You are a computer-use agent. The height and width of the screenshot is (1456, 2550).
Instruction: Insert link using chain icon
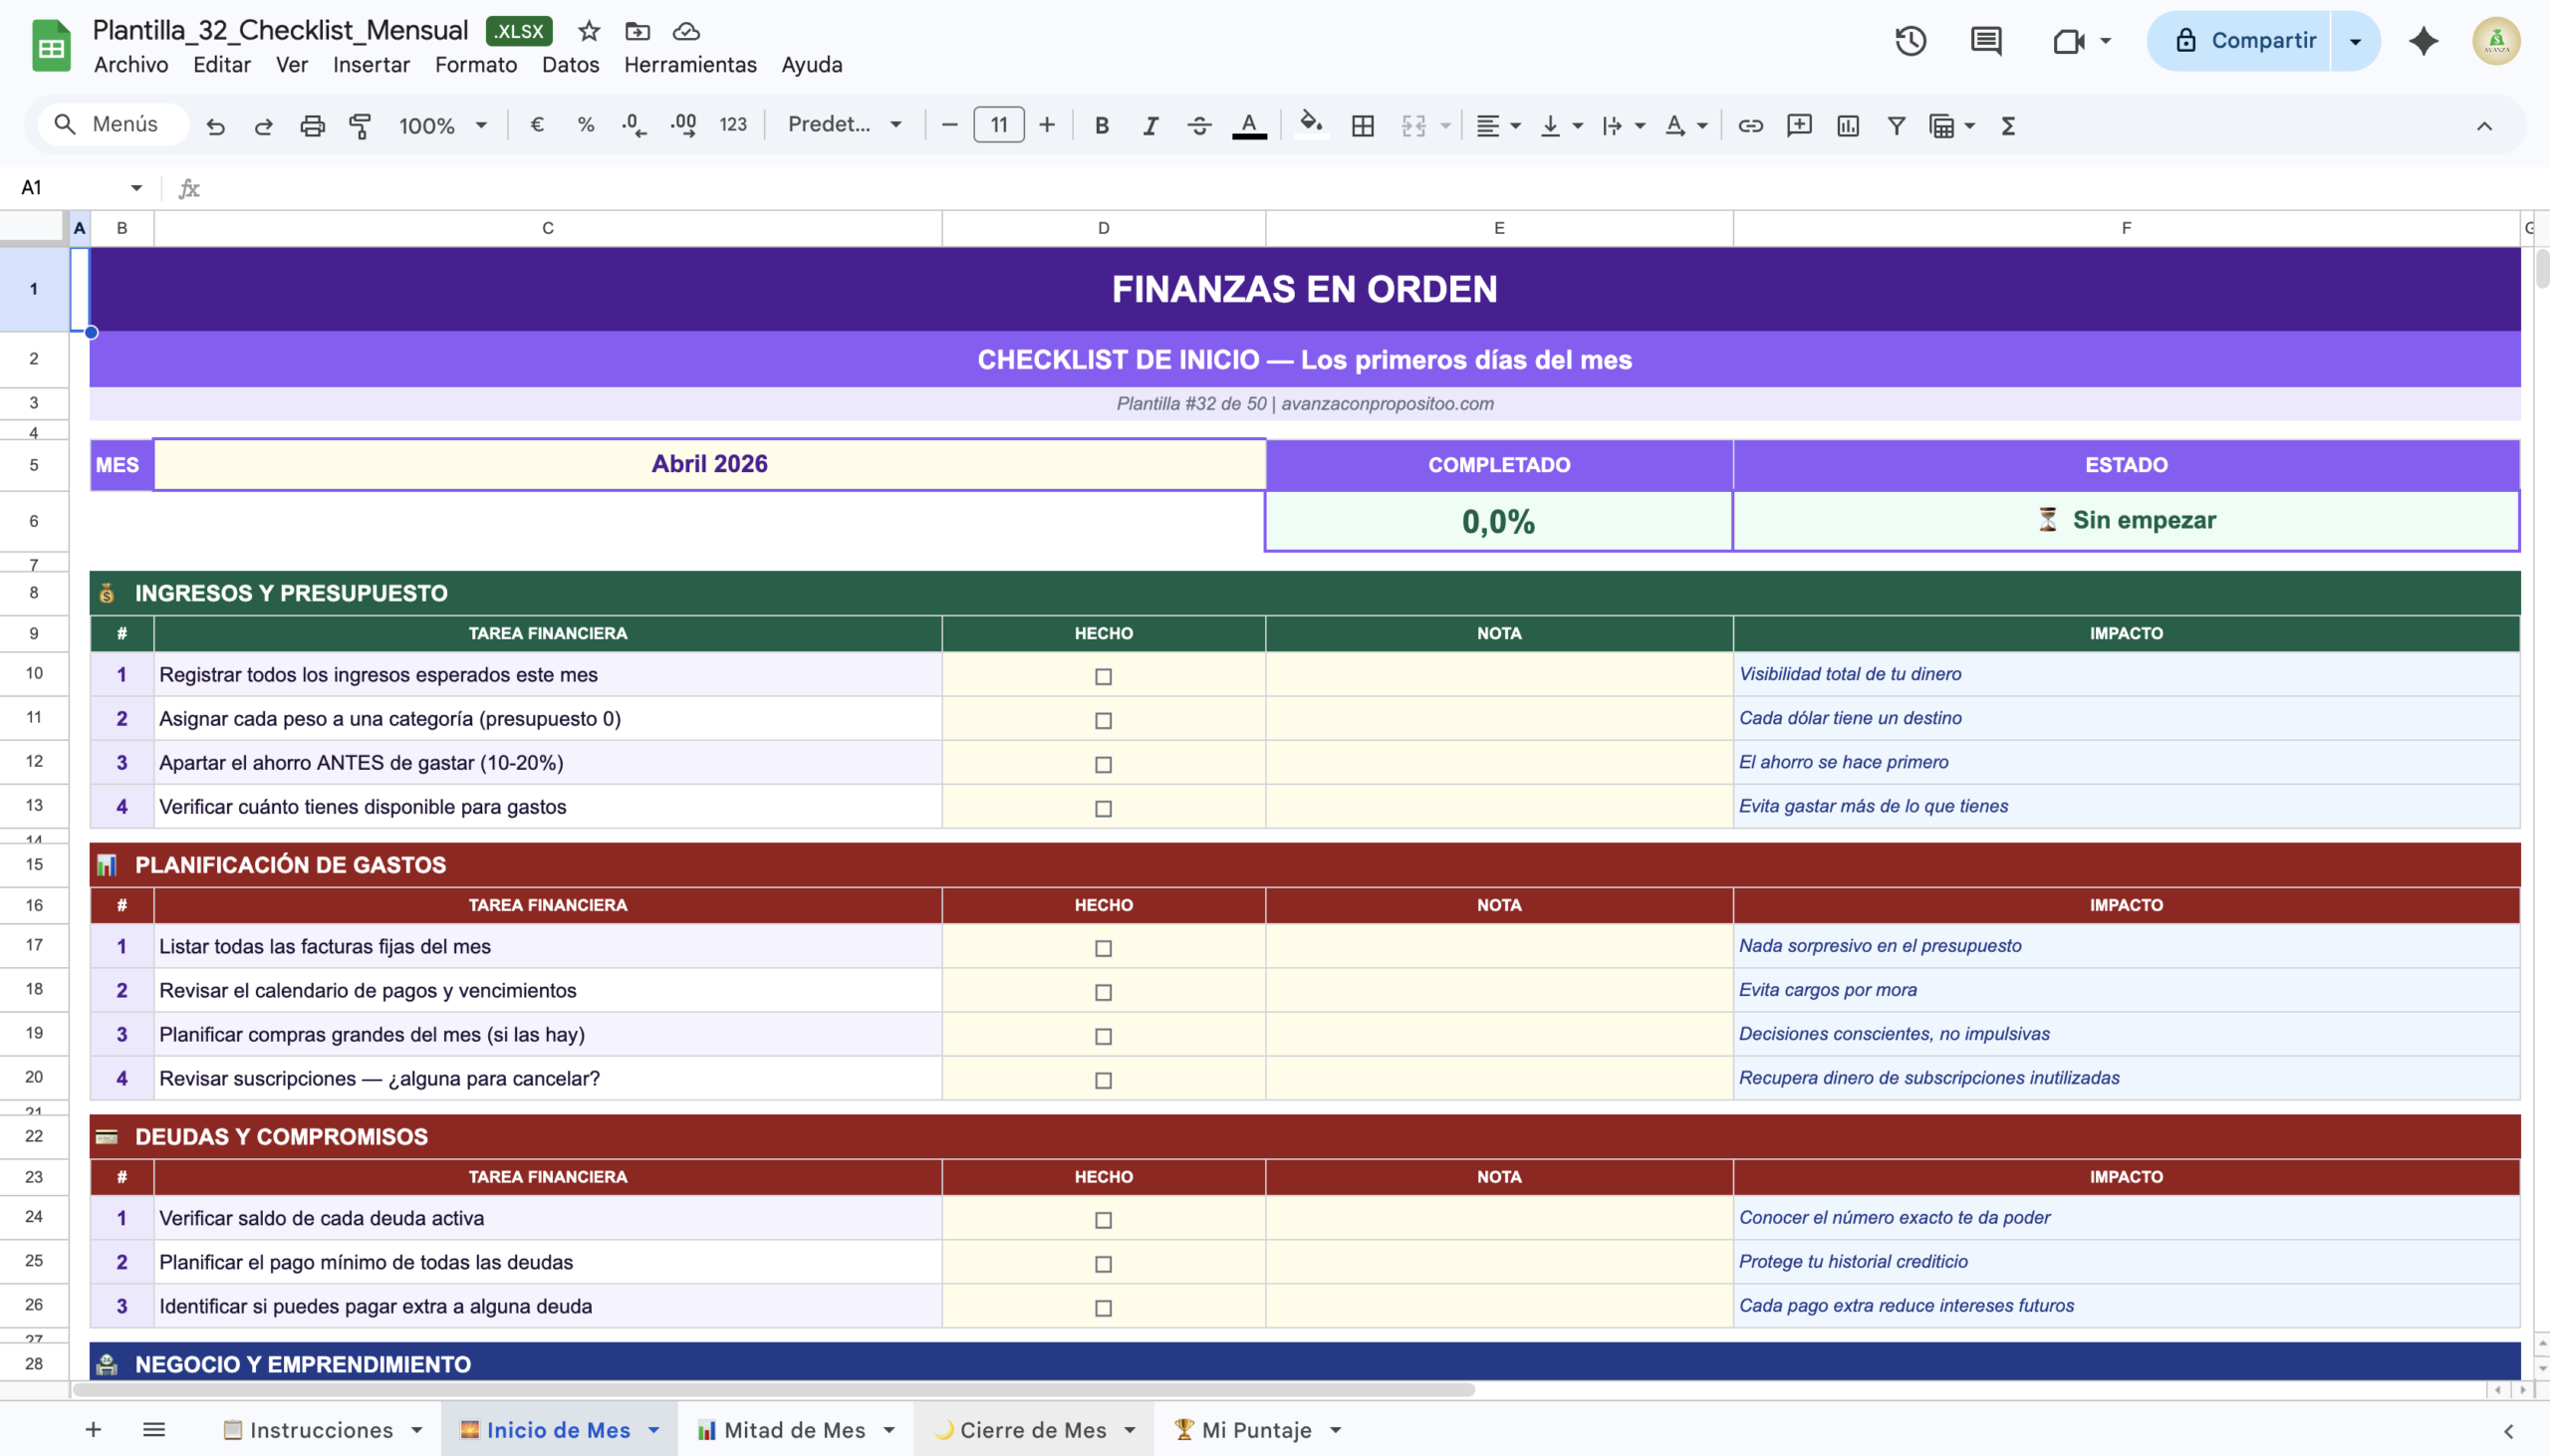pyautogui.click(x=1750, y=126)
